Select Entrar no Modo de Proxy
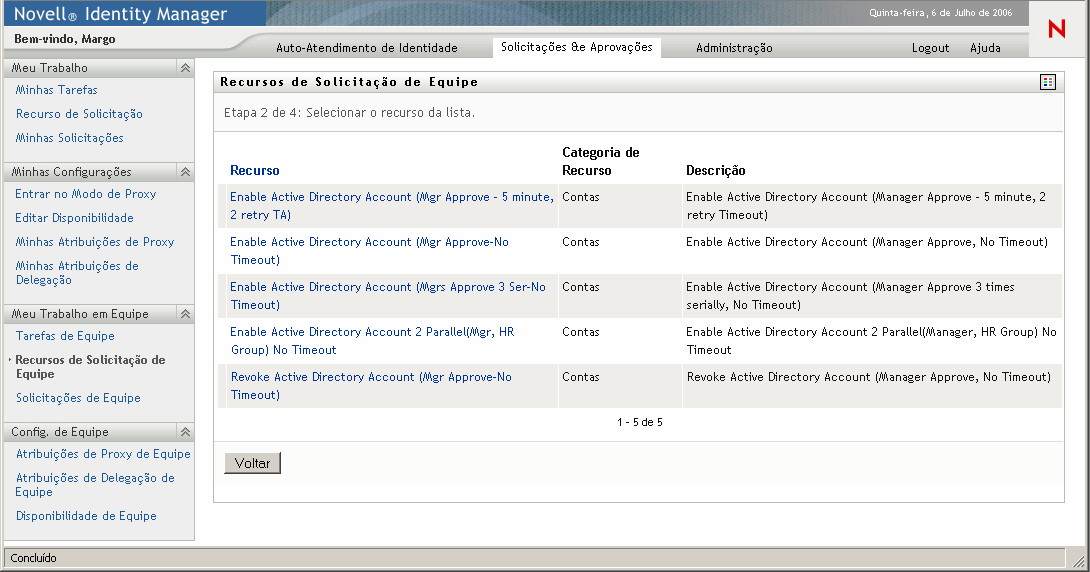1090x572 pixels. 86,194
